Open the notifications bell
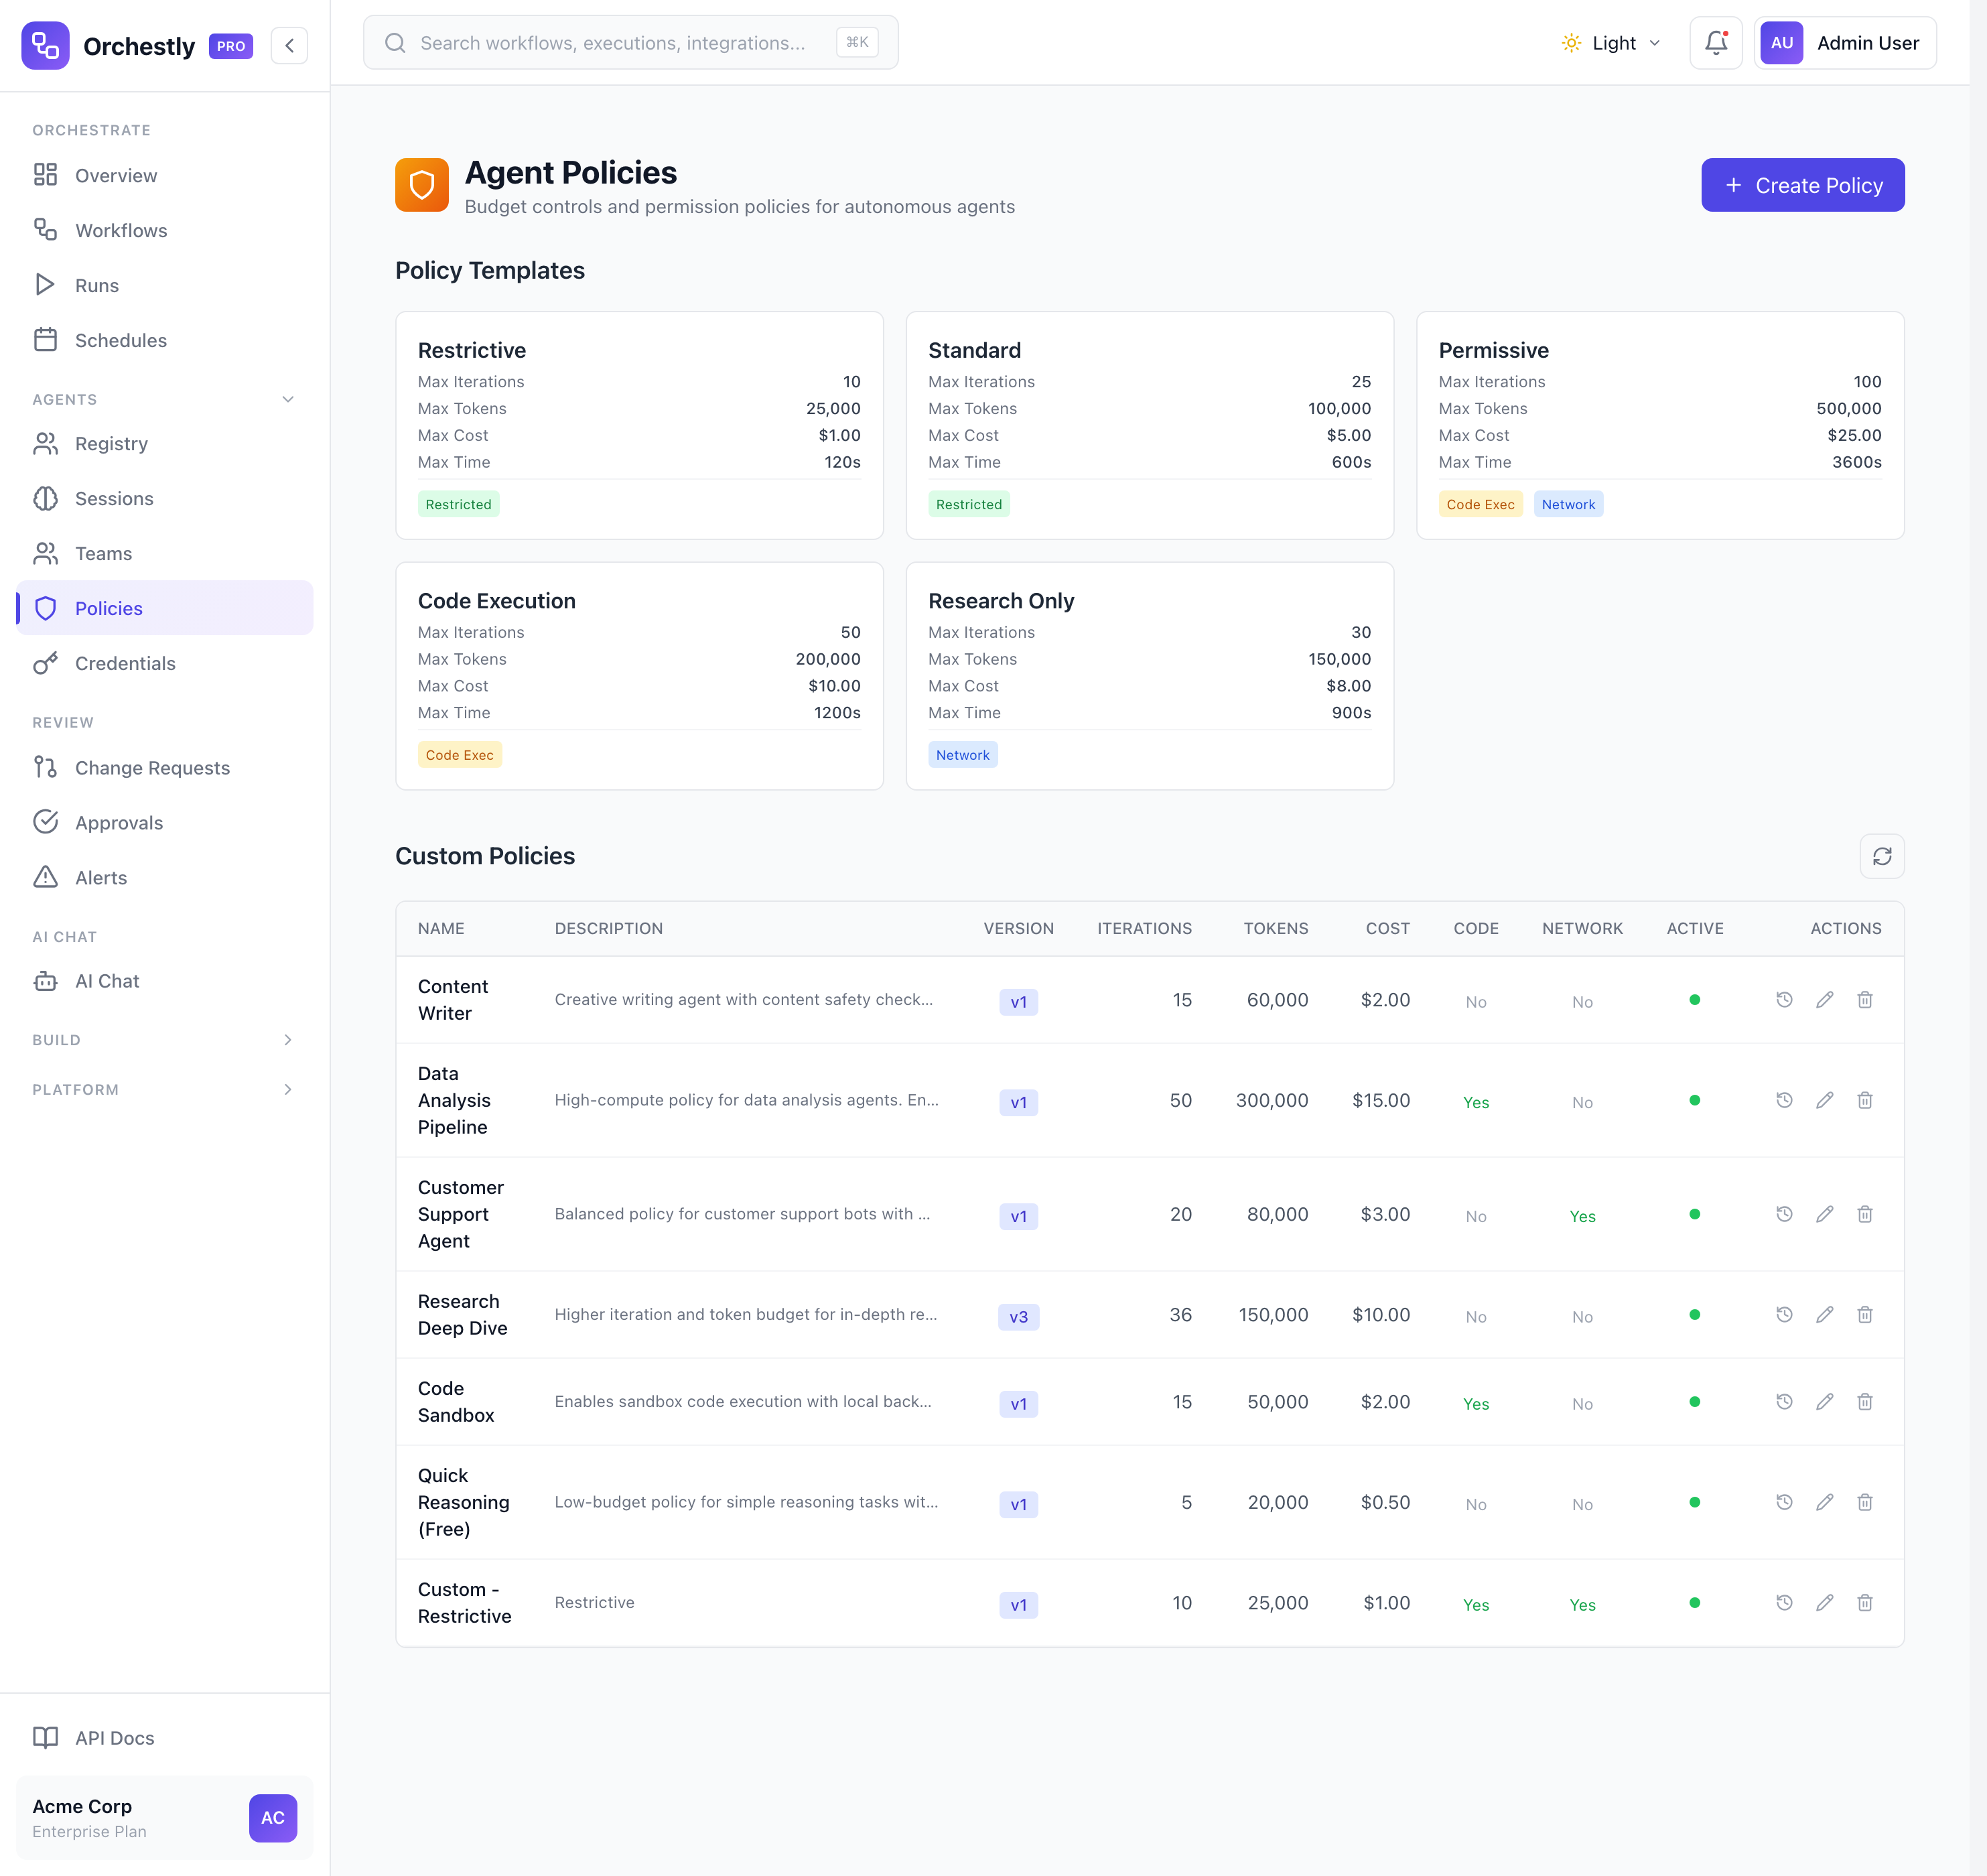 click(x=1716, y=43)
